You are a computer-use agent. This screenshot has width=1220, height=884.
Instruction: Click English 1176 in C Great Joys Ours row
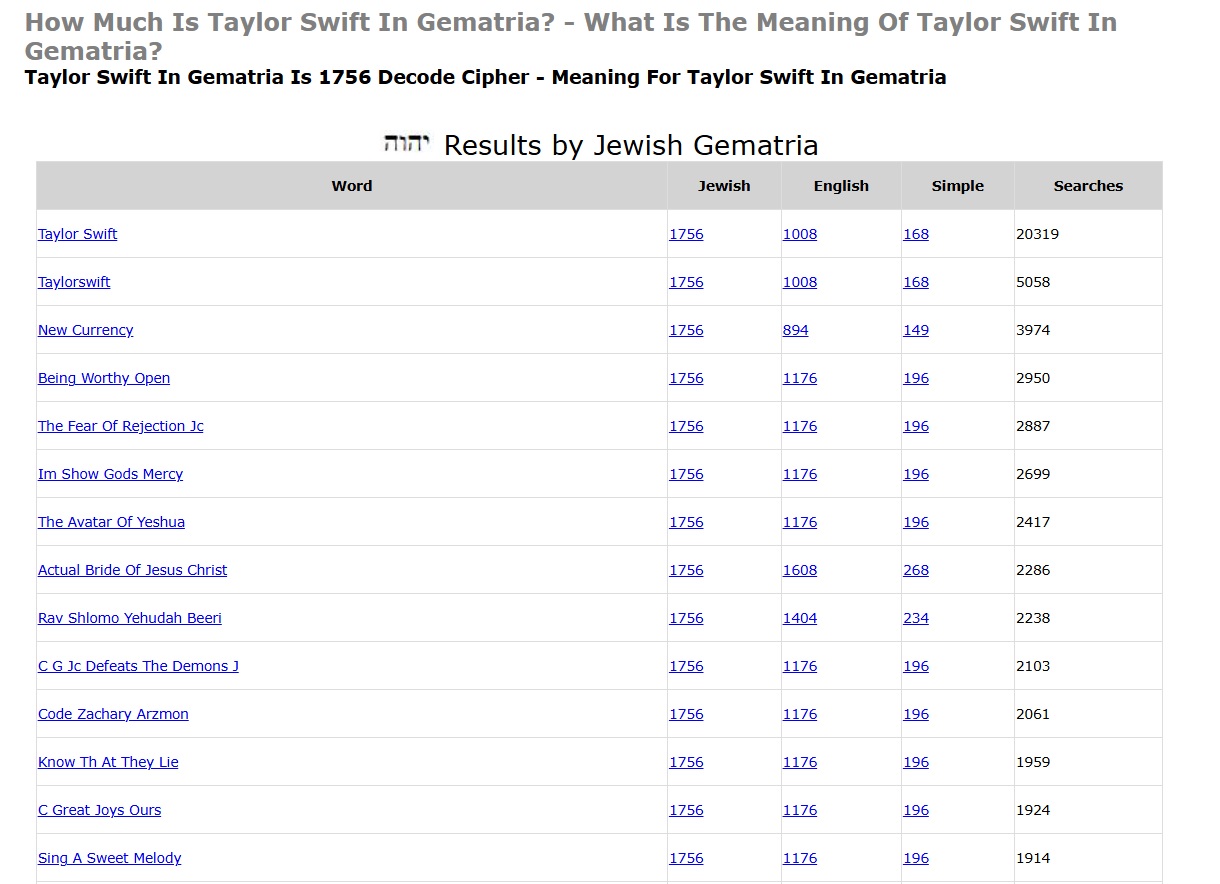[x=800, y=810]
